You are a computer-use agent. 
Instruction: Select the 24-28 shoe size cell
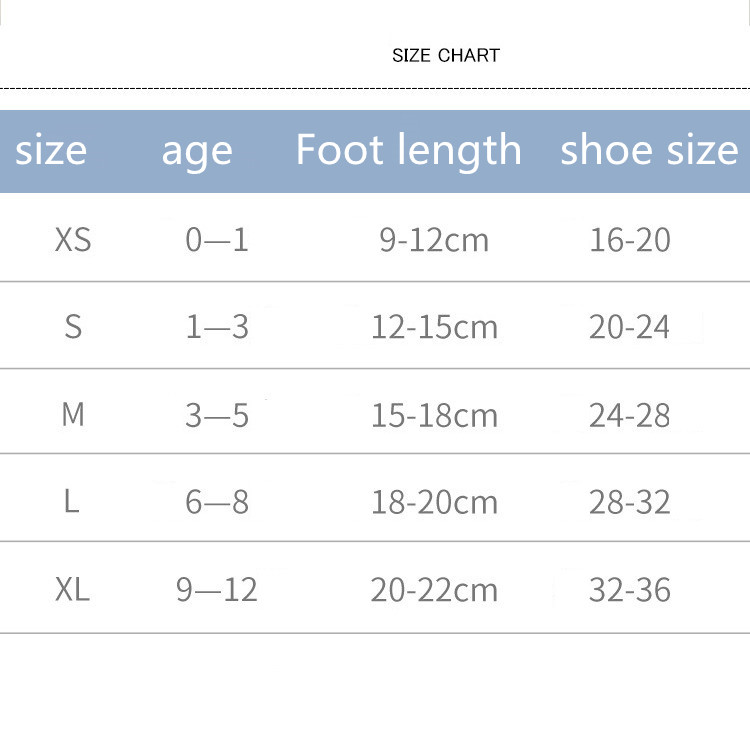pyautogui.click(x=630, y=415)
